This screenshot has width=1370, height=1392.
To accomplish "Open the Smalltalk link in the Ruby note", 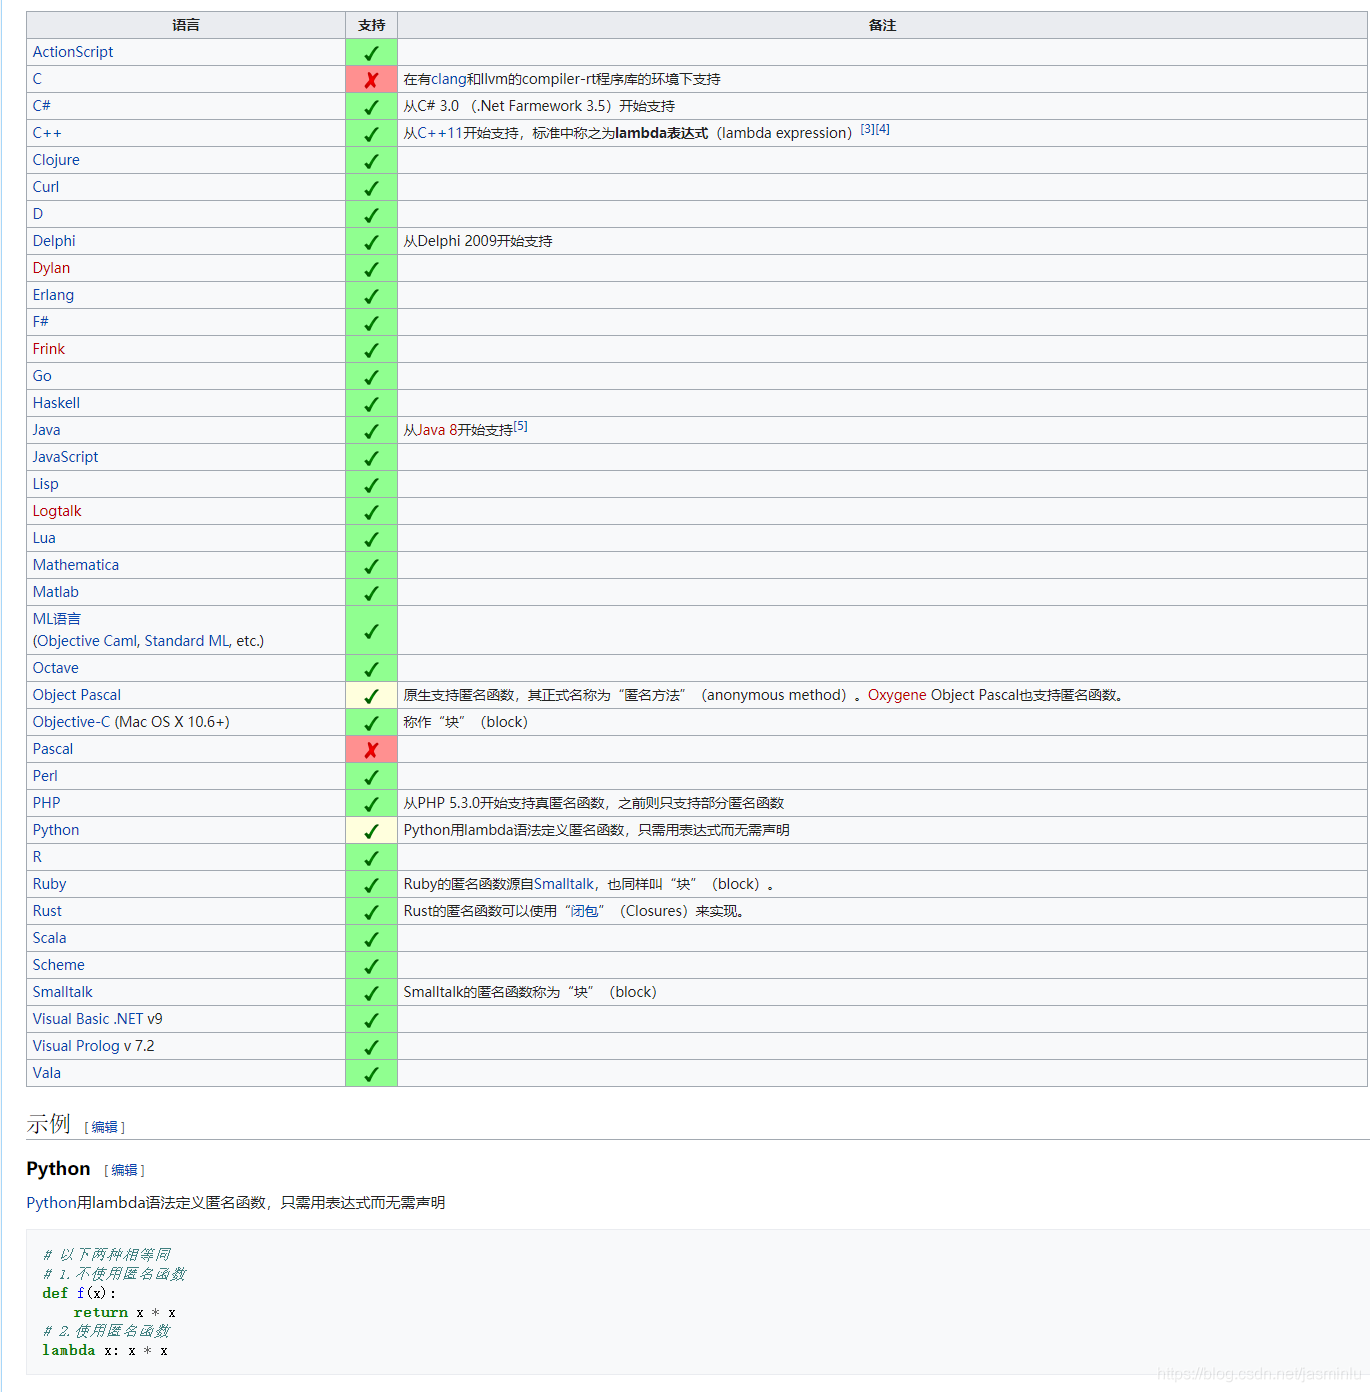I will [x=564, y=884].
